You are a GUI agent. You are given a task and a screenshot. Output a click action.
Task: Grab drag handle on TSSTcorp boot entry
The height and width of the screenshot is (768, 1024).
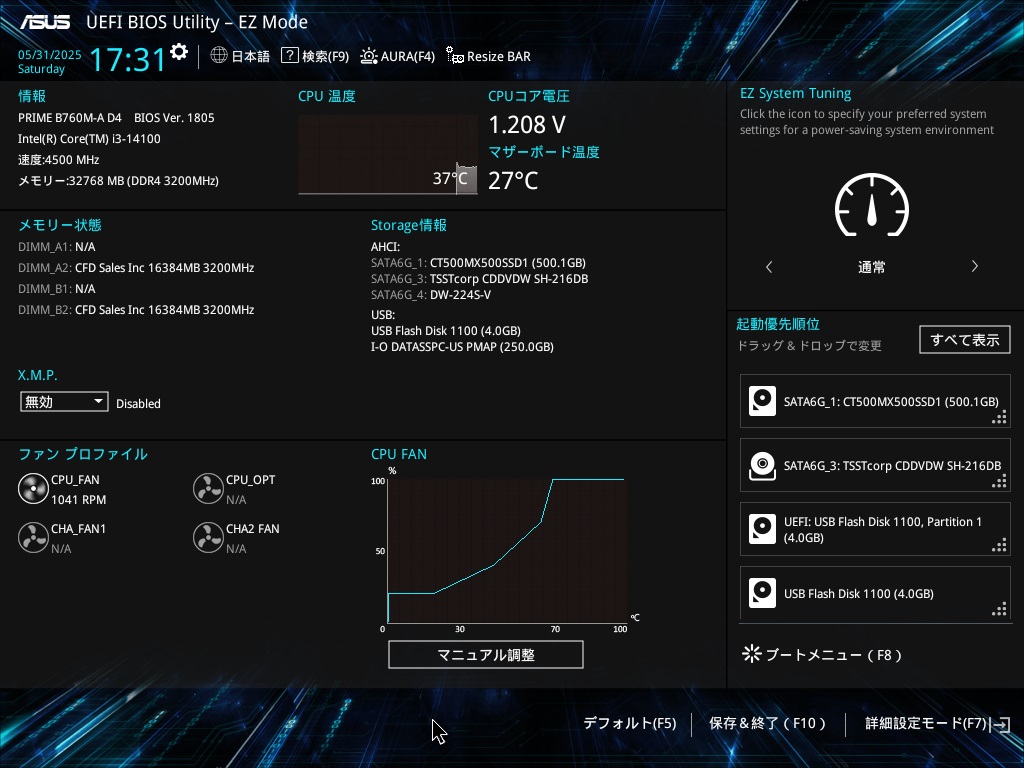999,481
